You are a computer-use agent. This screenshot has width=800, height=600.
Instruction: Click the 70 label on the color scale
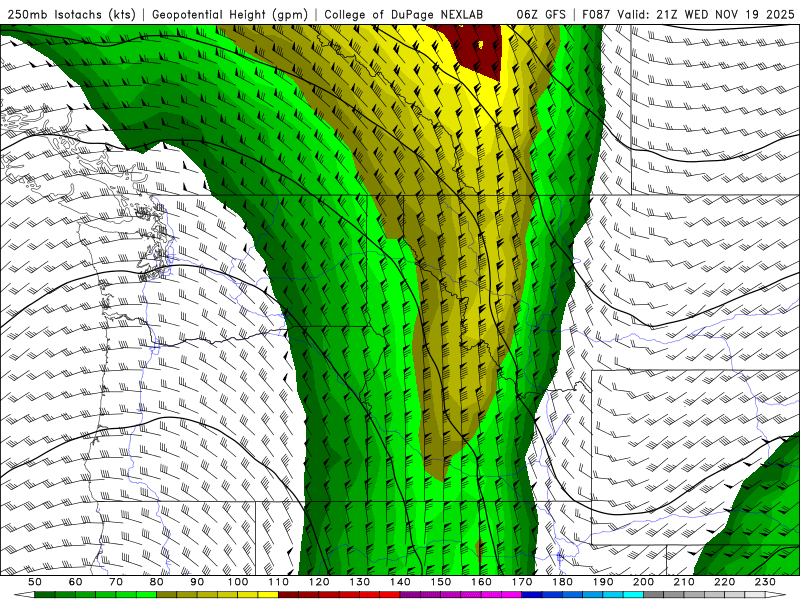point(116,582)
